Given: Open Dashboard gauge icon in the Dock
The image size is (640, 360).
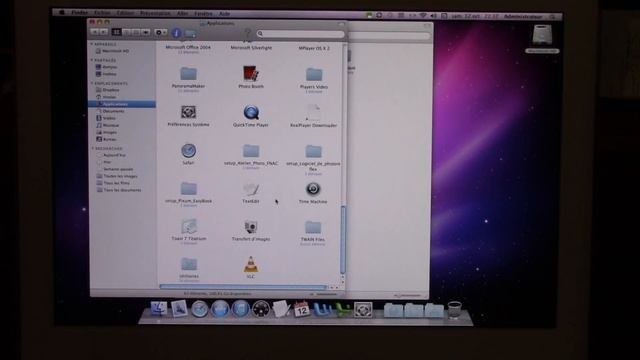Looking at the screenshot, I should [261, 309].
